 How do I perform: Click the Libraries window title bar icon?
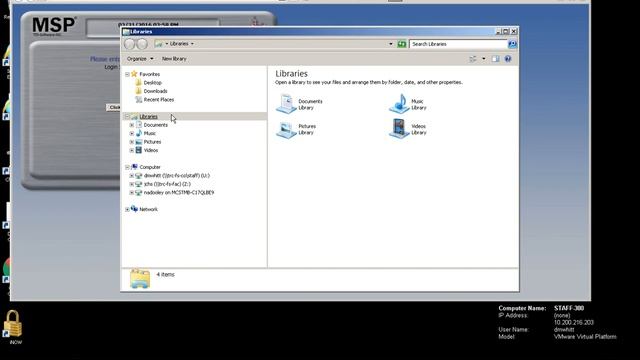tap(126, 31)
